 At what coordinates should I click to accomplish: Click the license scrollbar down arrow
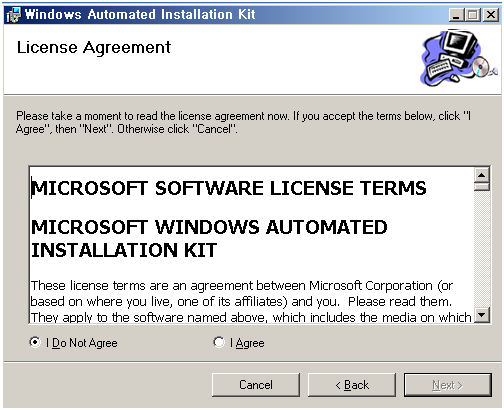481,315
